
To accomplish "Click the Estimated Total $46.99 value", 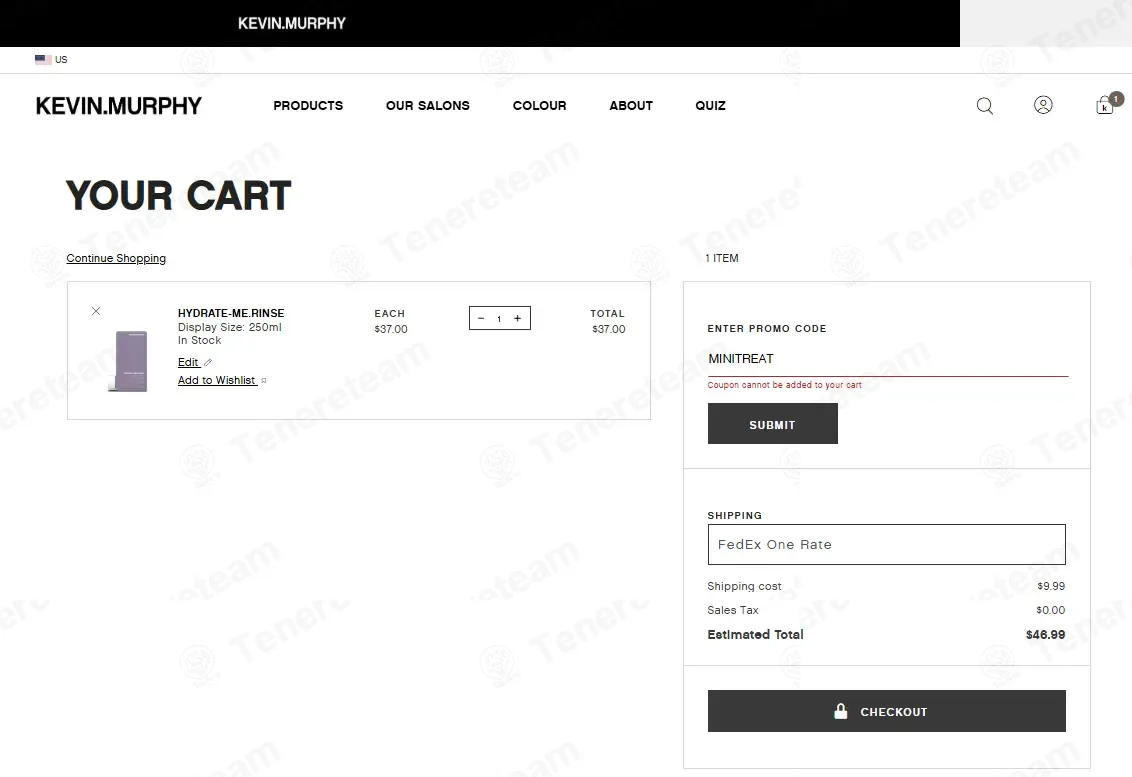I will pyautogui.click(x=1045, y=635).
